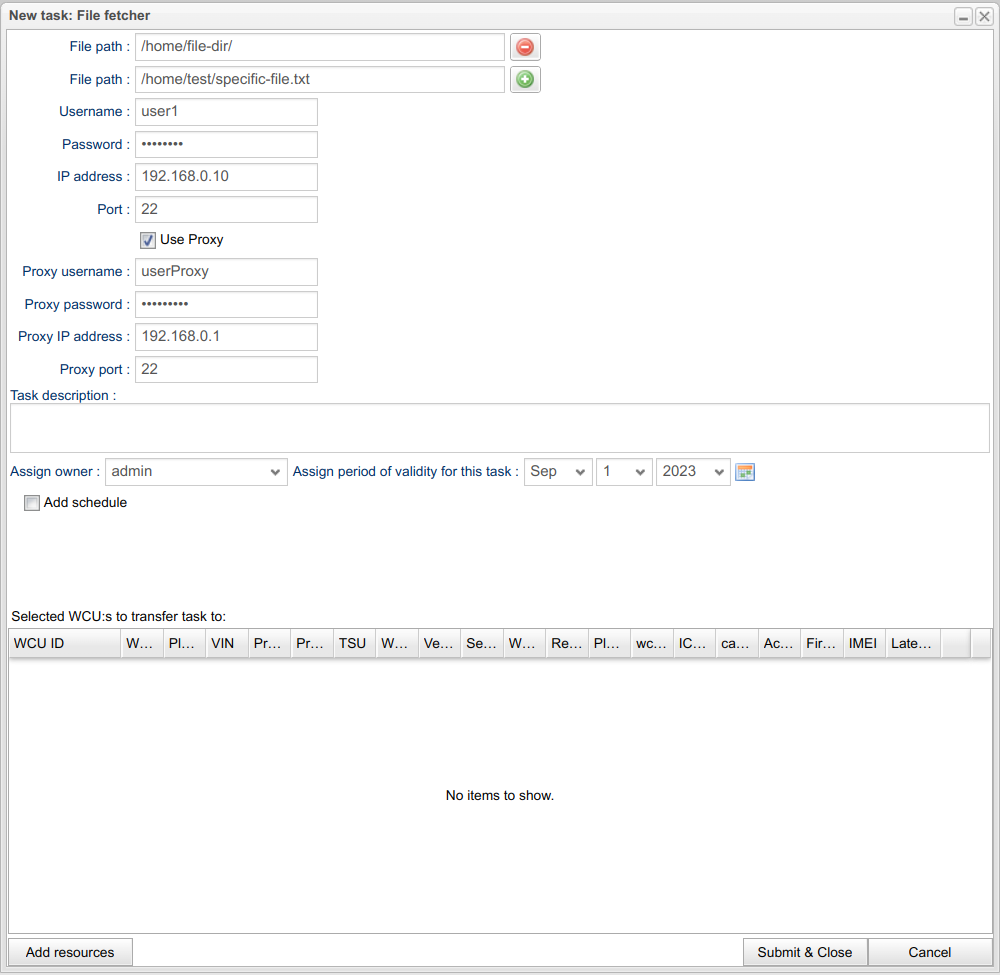The width and height of the screenshot is (1000, 975).
Task: Click the Add resources button
Action: point(70,952)
